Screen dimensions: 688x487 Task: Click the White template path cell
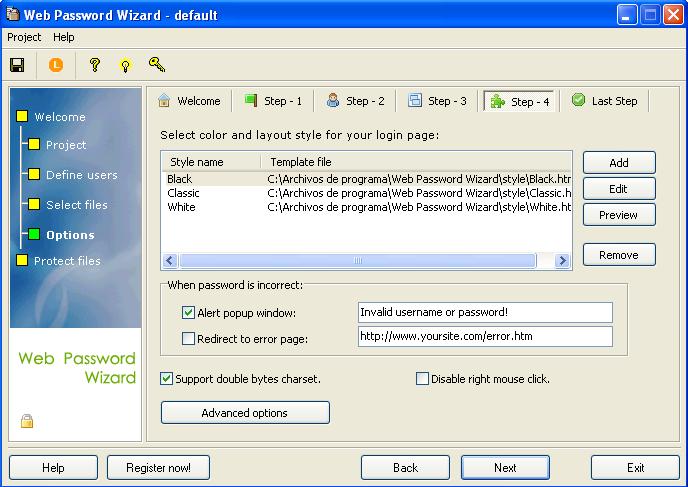(419, 207)
